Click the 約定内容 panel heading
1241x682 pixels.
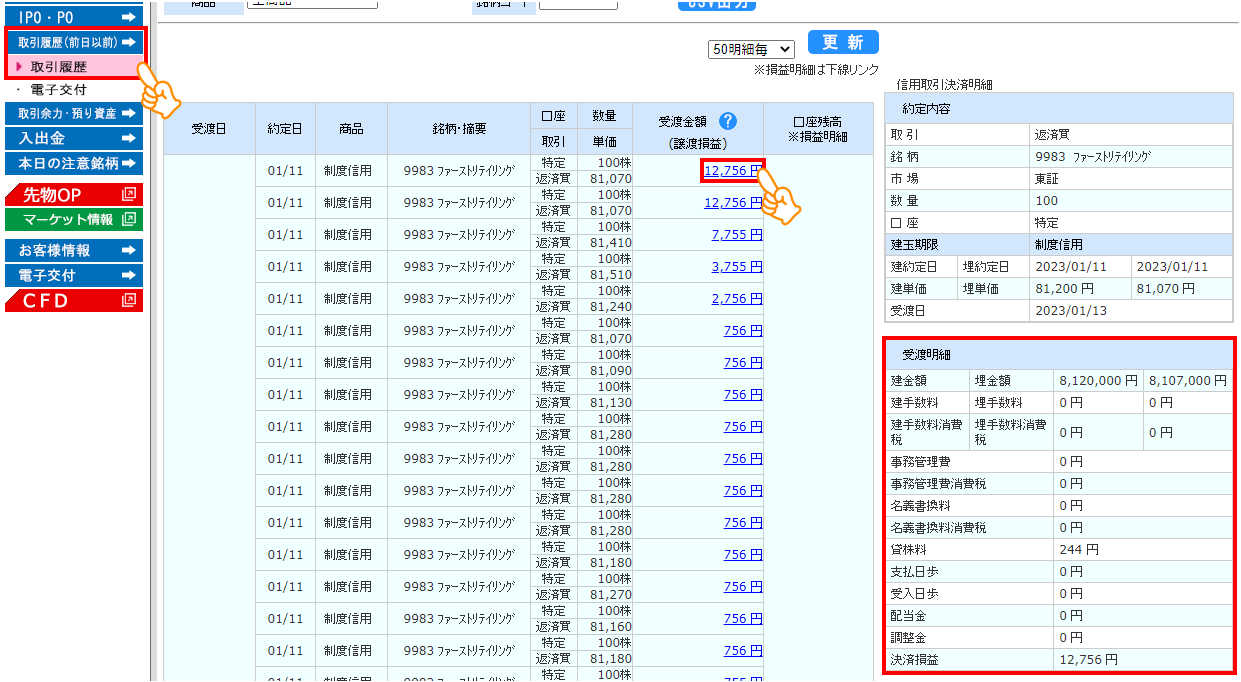tap(926, 108)
